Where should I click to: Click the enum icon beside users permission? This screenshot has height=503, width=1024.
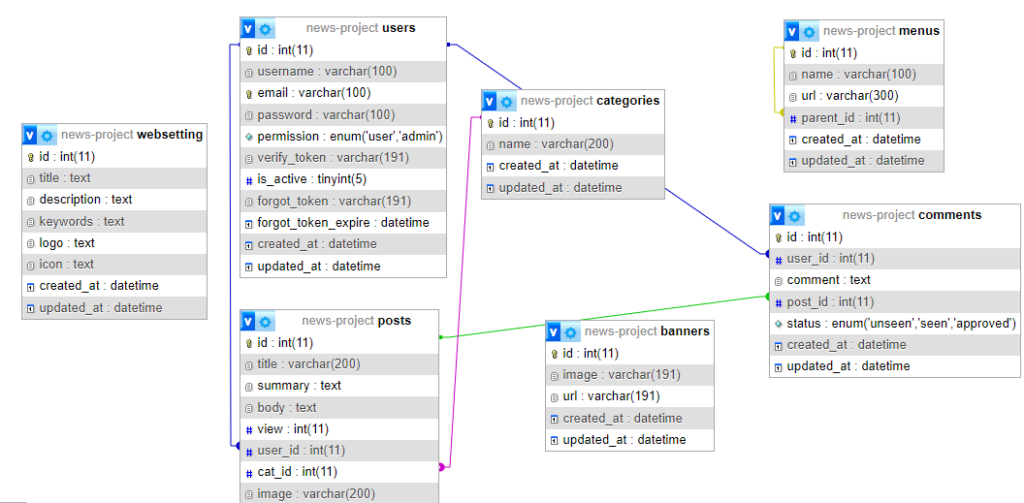(x=249, y=137)
